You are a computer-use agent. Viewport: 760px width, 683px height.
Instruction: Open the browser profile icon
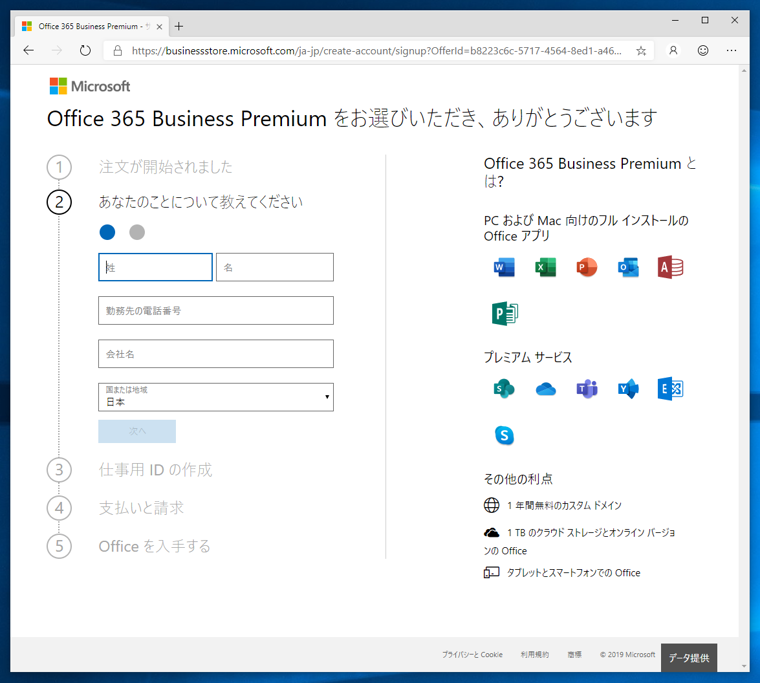[673, 50]
